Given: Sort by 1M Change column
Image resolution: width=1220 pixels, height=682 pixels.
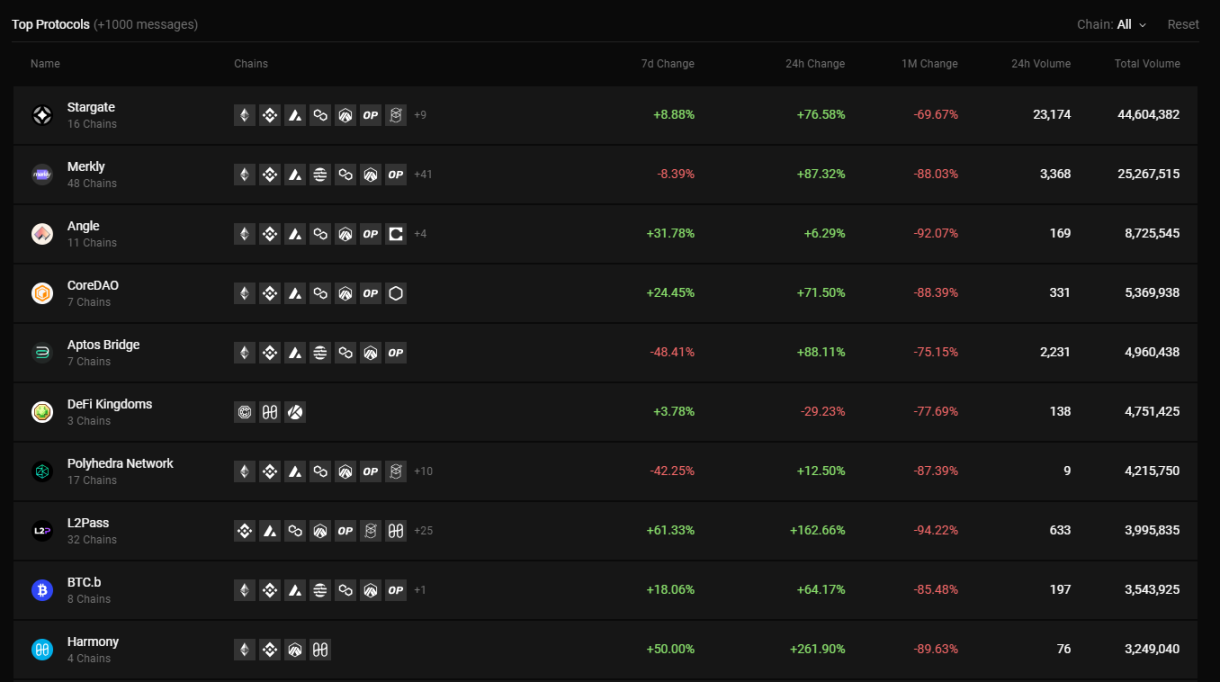Looking at the screenshot, I should 929,64.
